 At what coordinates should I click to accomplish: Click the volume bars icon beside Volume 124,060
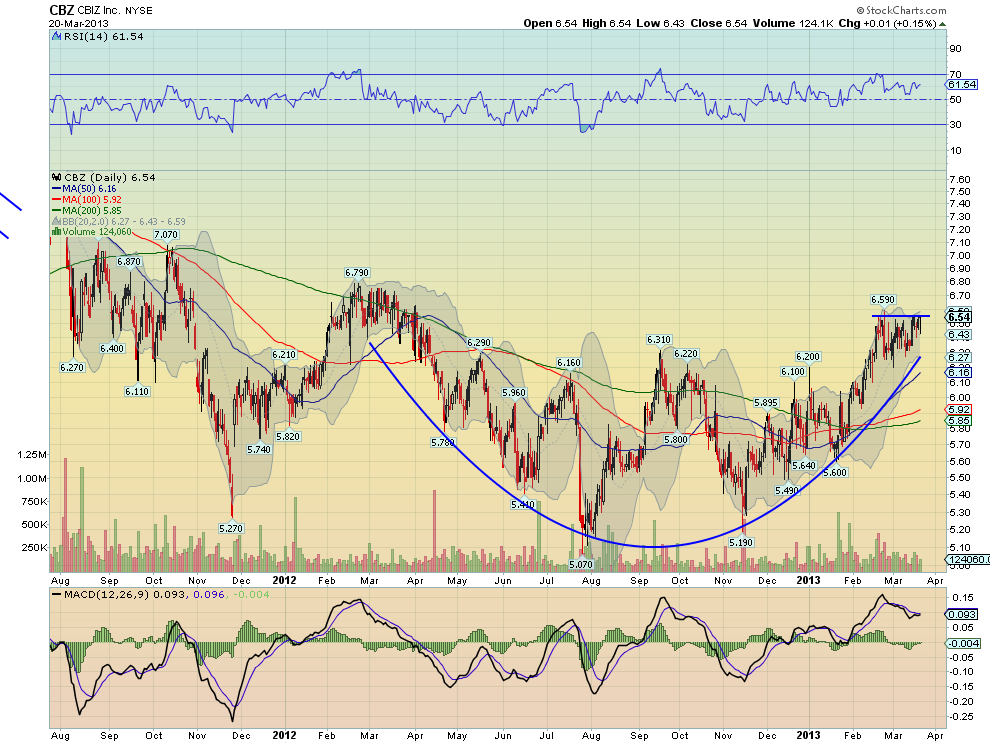pos(56,232)
